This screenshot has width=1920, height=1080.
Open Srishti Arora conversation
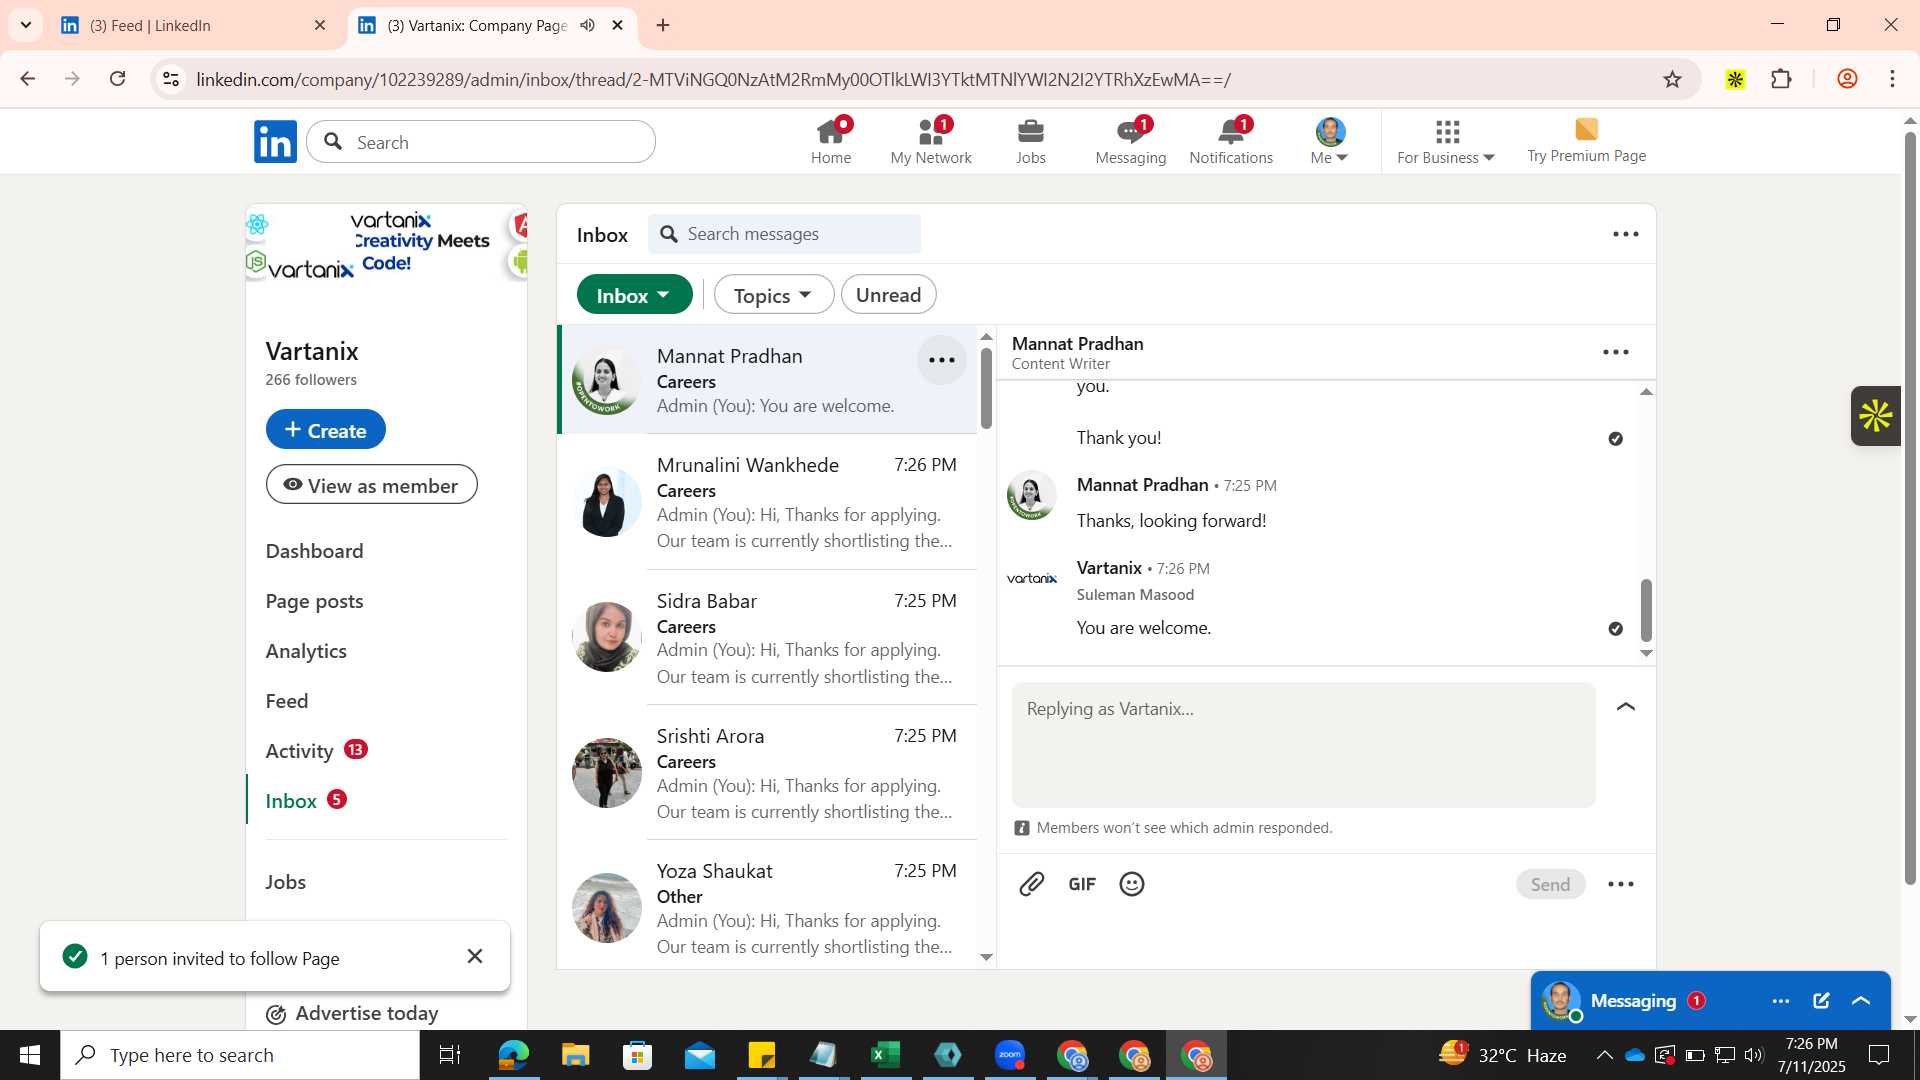(768, 773)
